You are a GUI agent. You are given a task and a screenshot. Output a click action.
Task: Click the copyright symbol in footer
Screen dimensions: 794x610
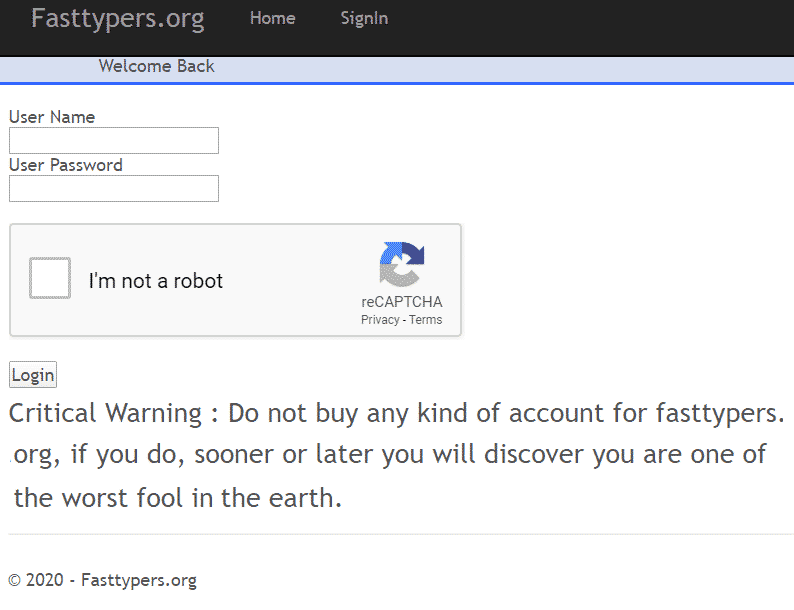[15, 580]
